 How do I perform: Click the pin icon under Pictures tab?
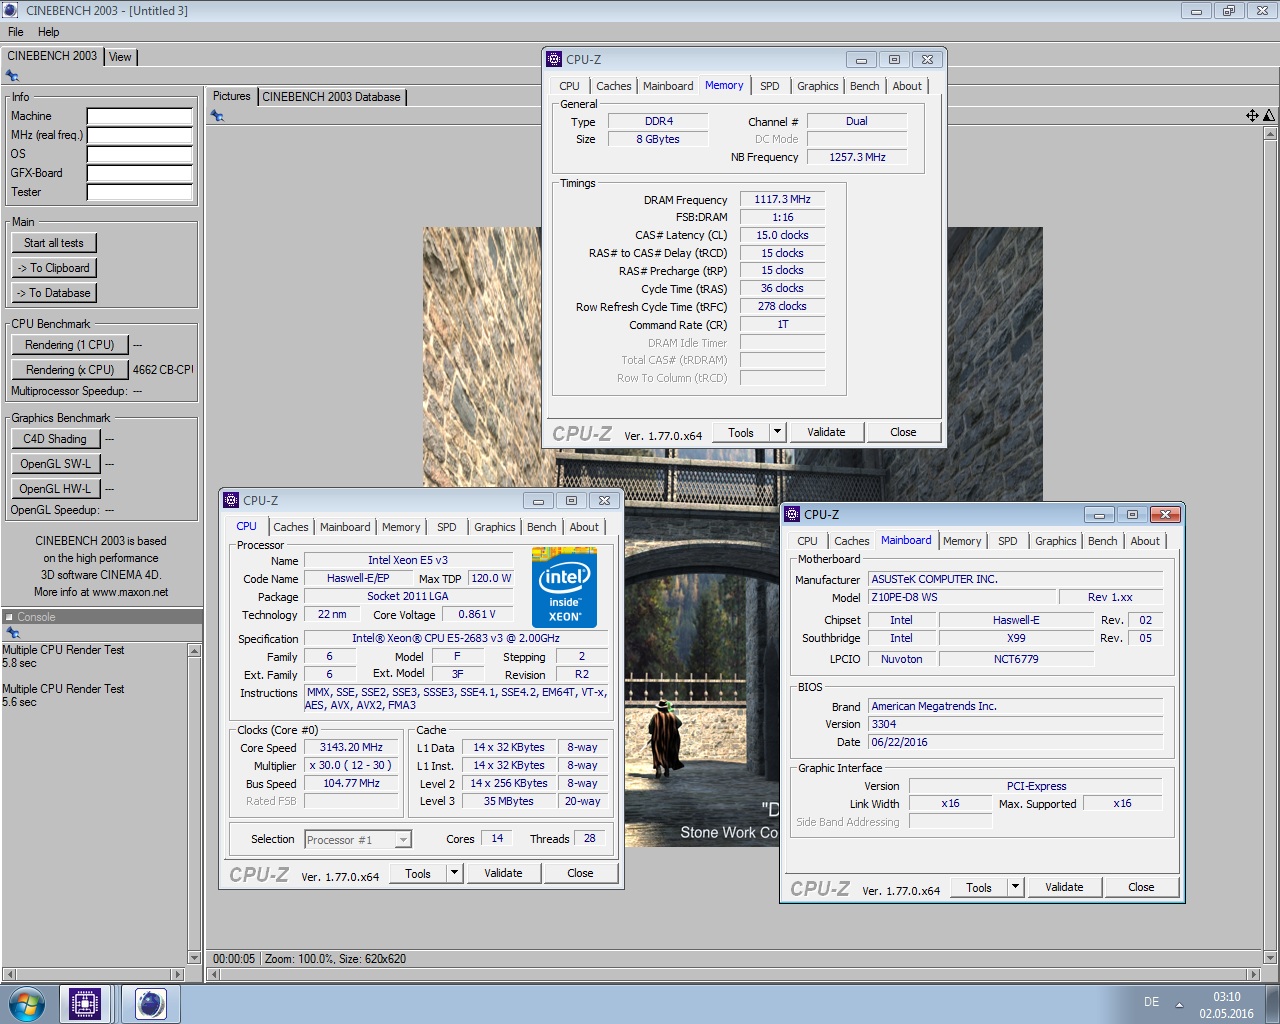pyautogui.click(x=217, y=116)
